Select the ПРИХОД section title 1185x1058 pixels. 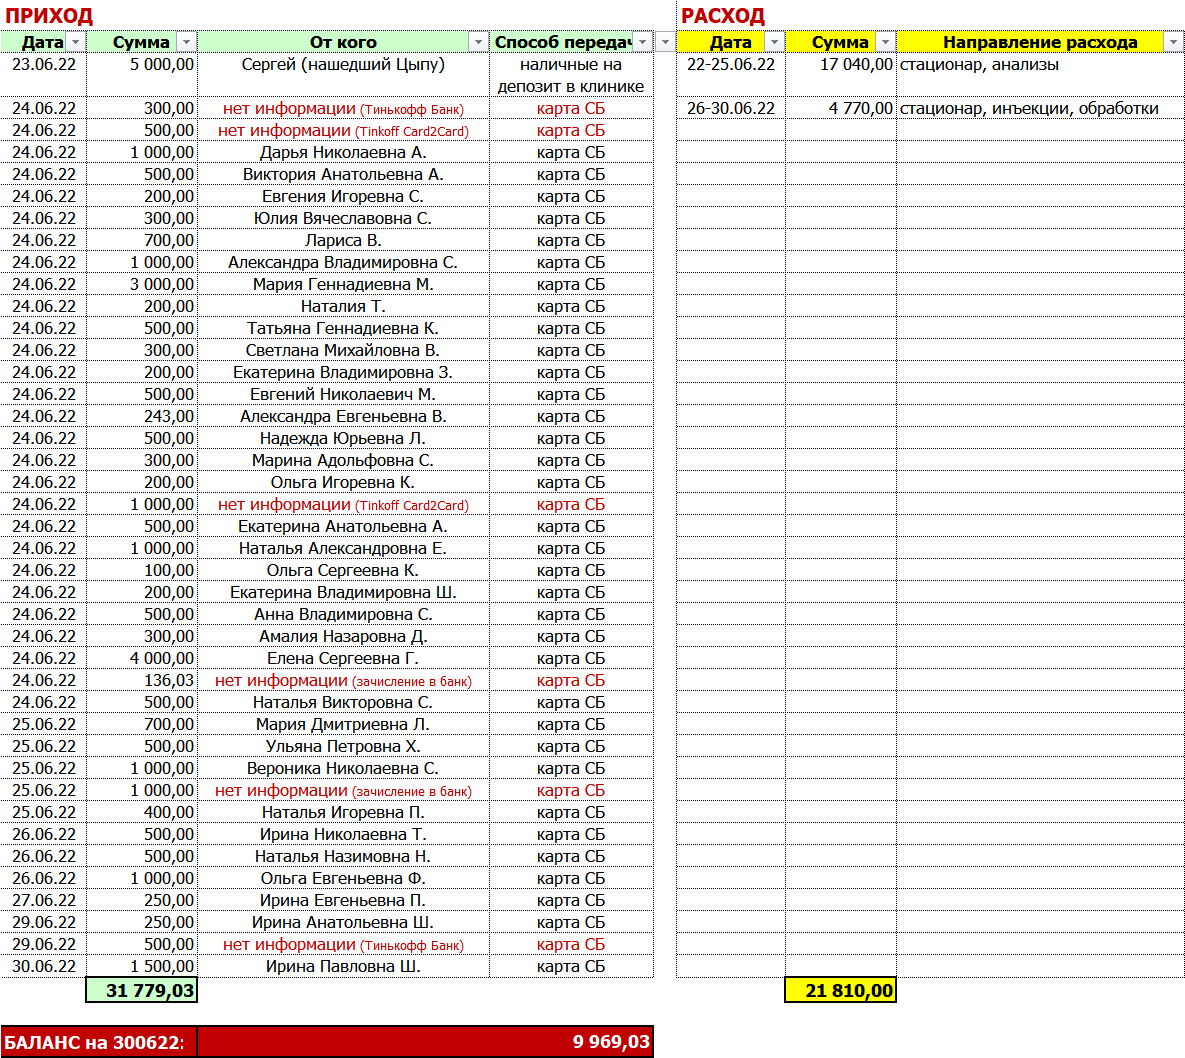[x=49, y=16]
